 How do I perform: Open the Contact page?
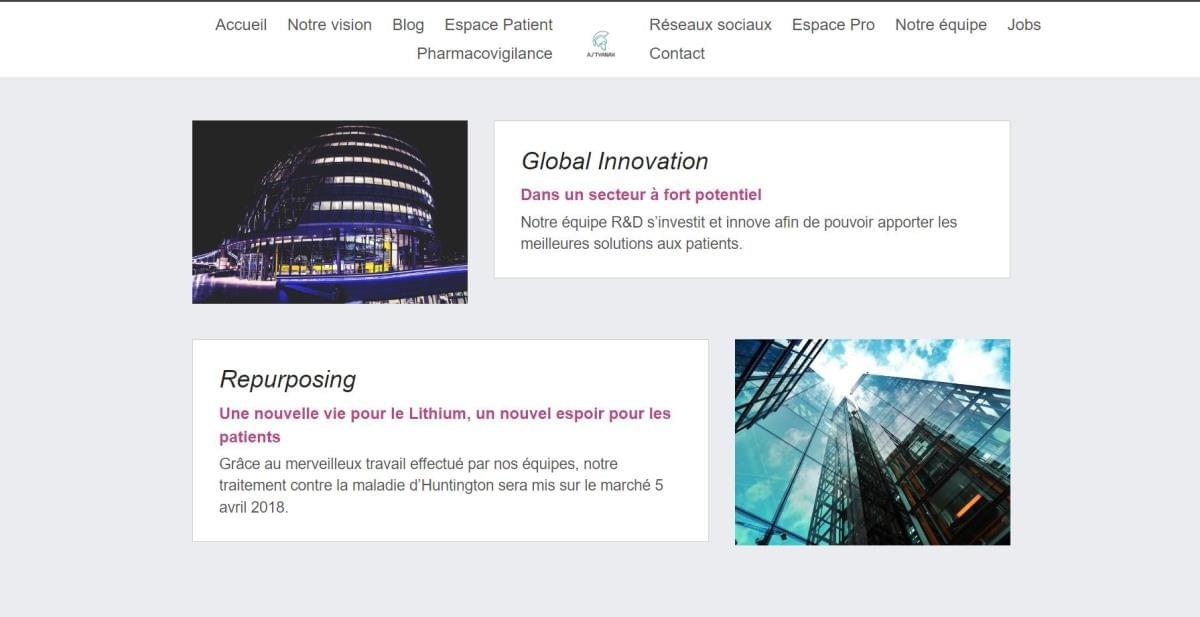coord(677,53)
